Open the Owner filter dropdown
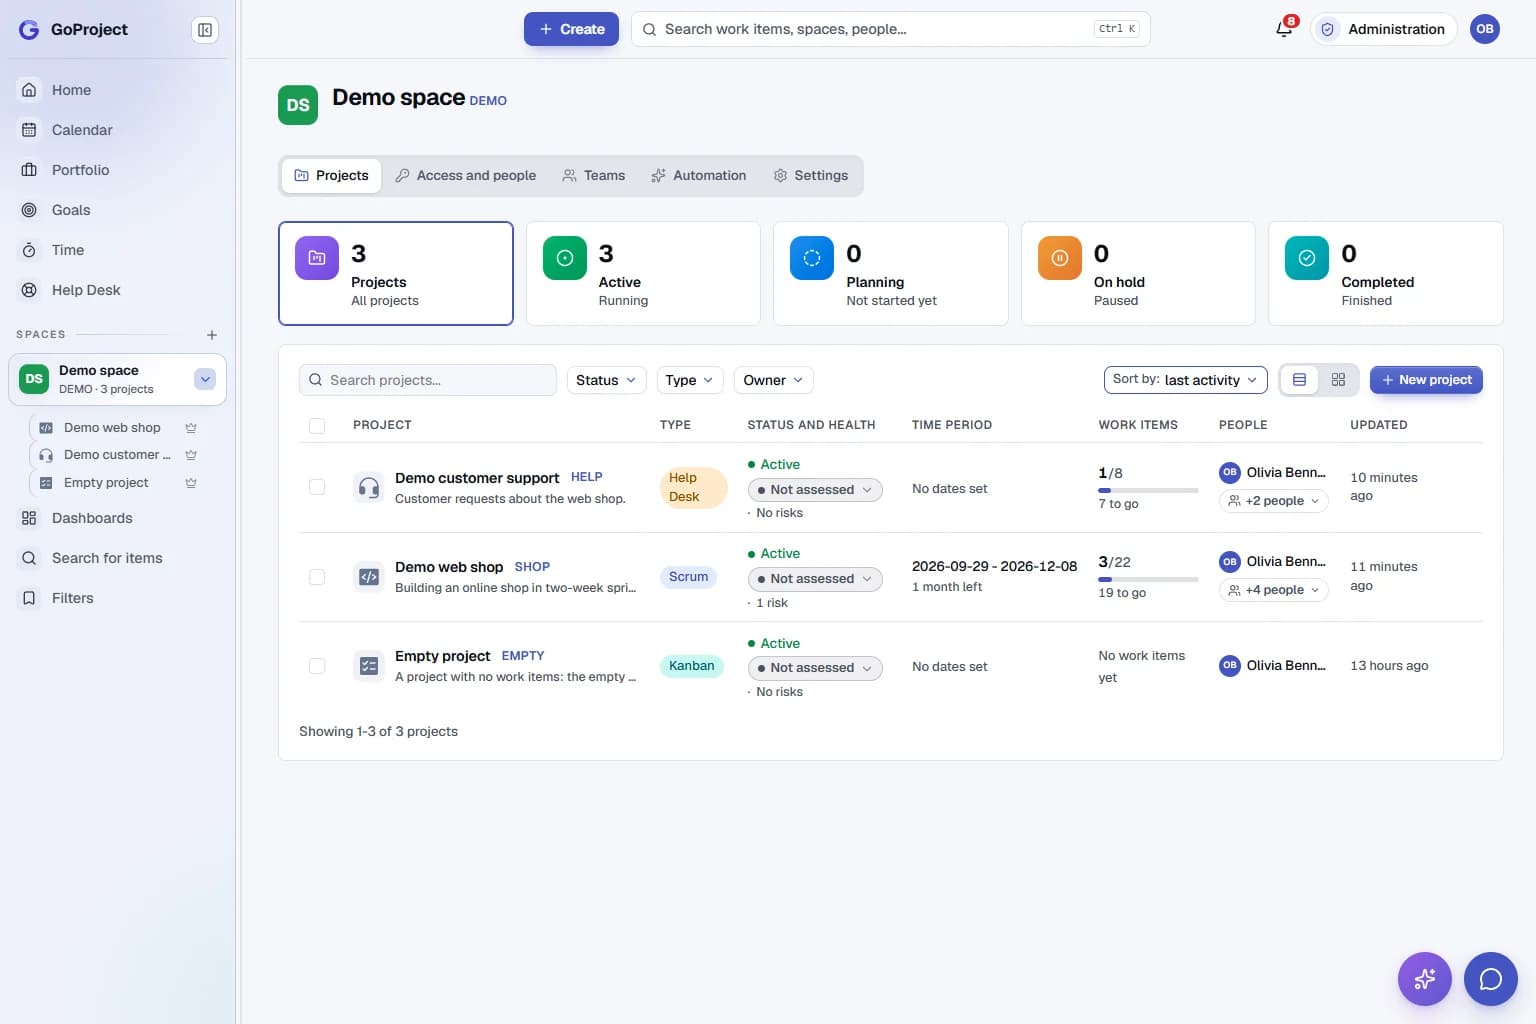Screen dimensions: 1536x1024 (773, 380)
